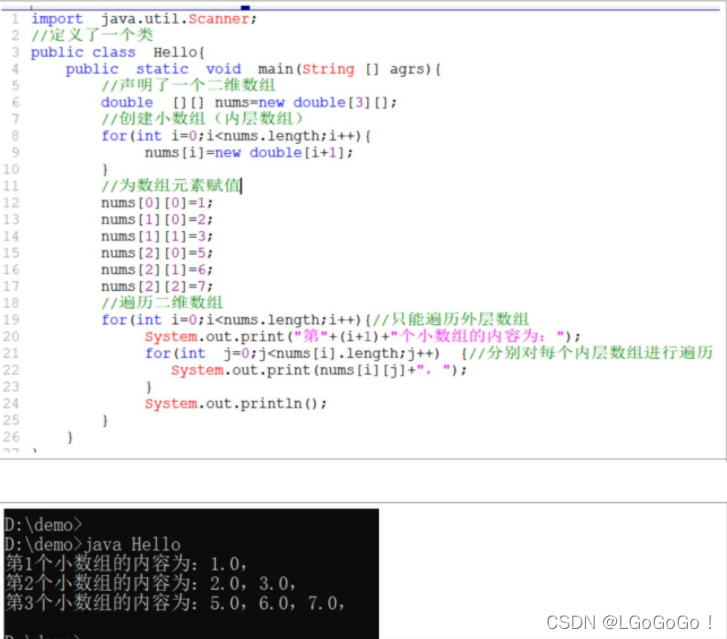The image size is (727, 639).
Task: Click the 'nums[2][0]=5;' line
Action: pyautogui.click(x=157, y=253)
